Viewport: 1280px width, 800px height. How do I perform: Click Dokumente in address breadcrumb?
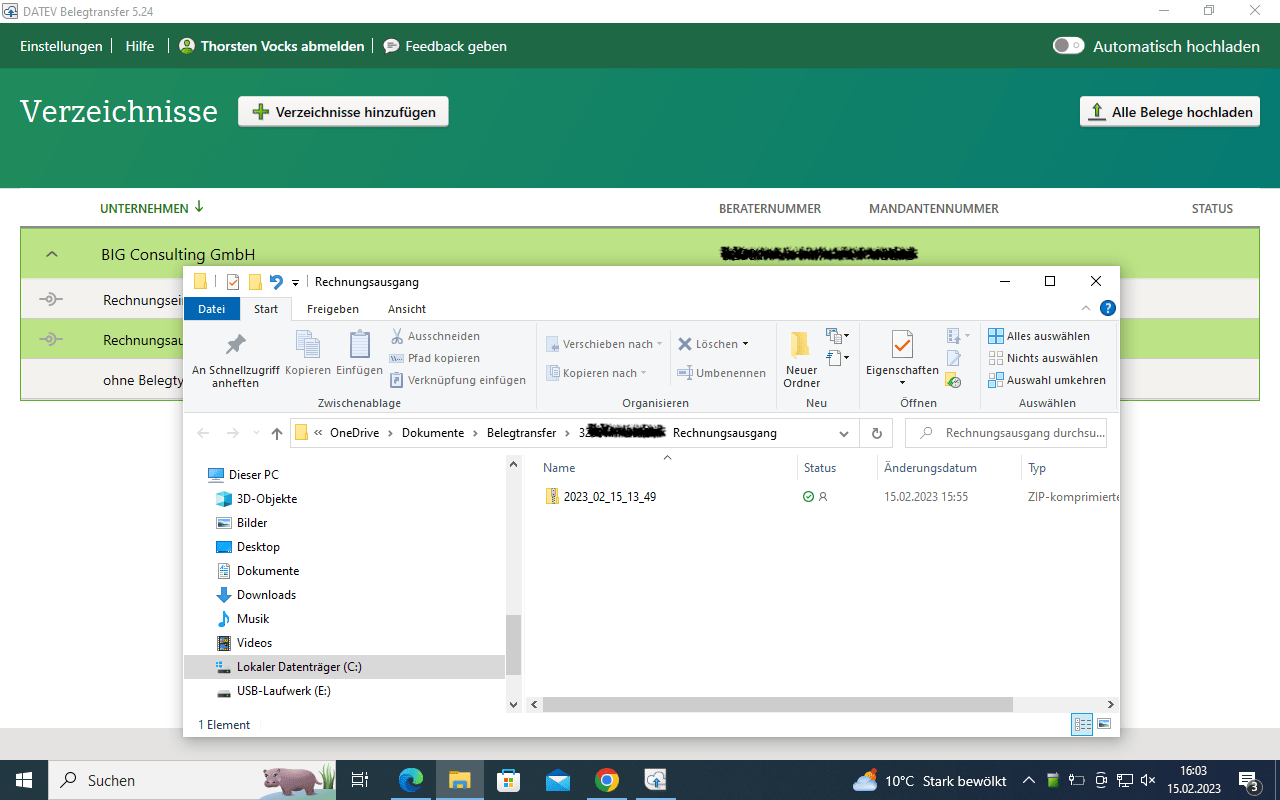[x=433, y=433]
